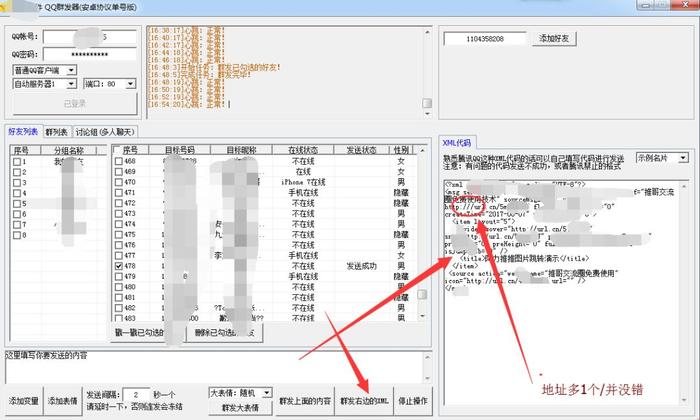This screenshot has height=420, width=700.
Task: Open the 普通QQ客户端 dropdown
Action: coord(44,70)
